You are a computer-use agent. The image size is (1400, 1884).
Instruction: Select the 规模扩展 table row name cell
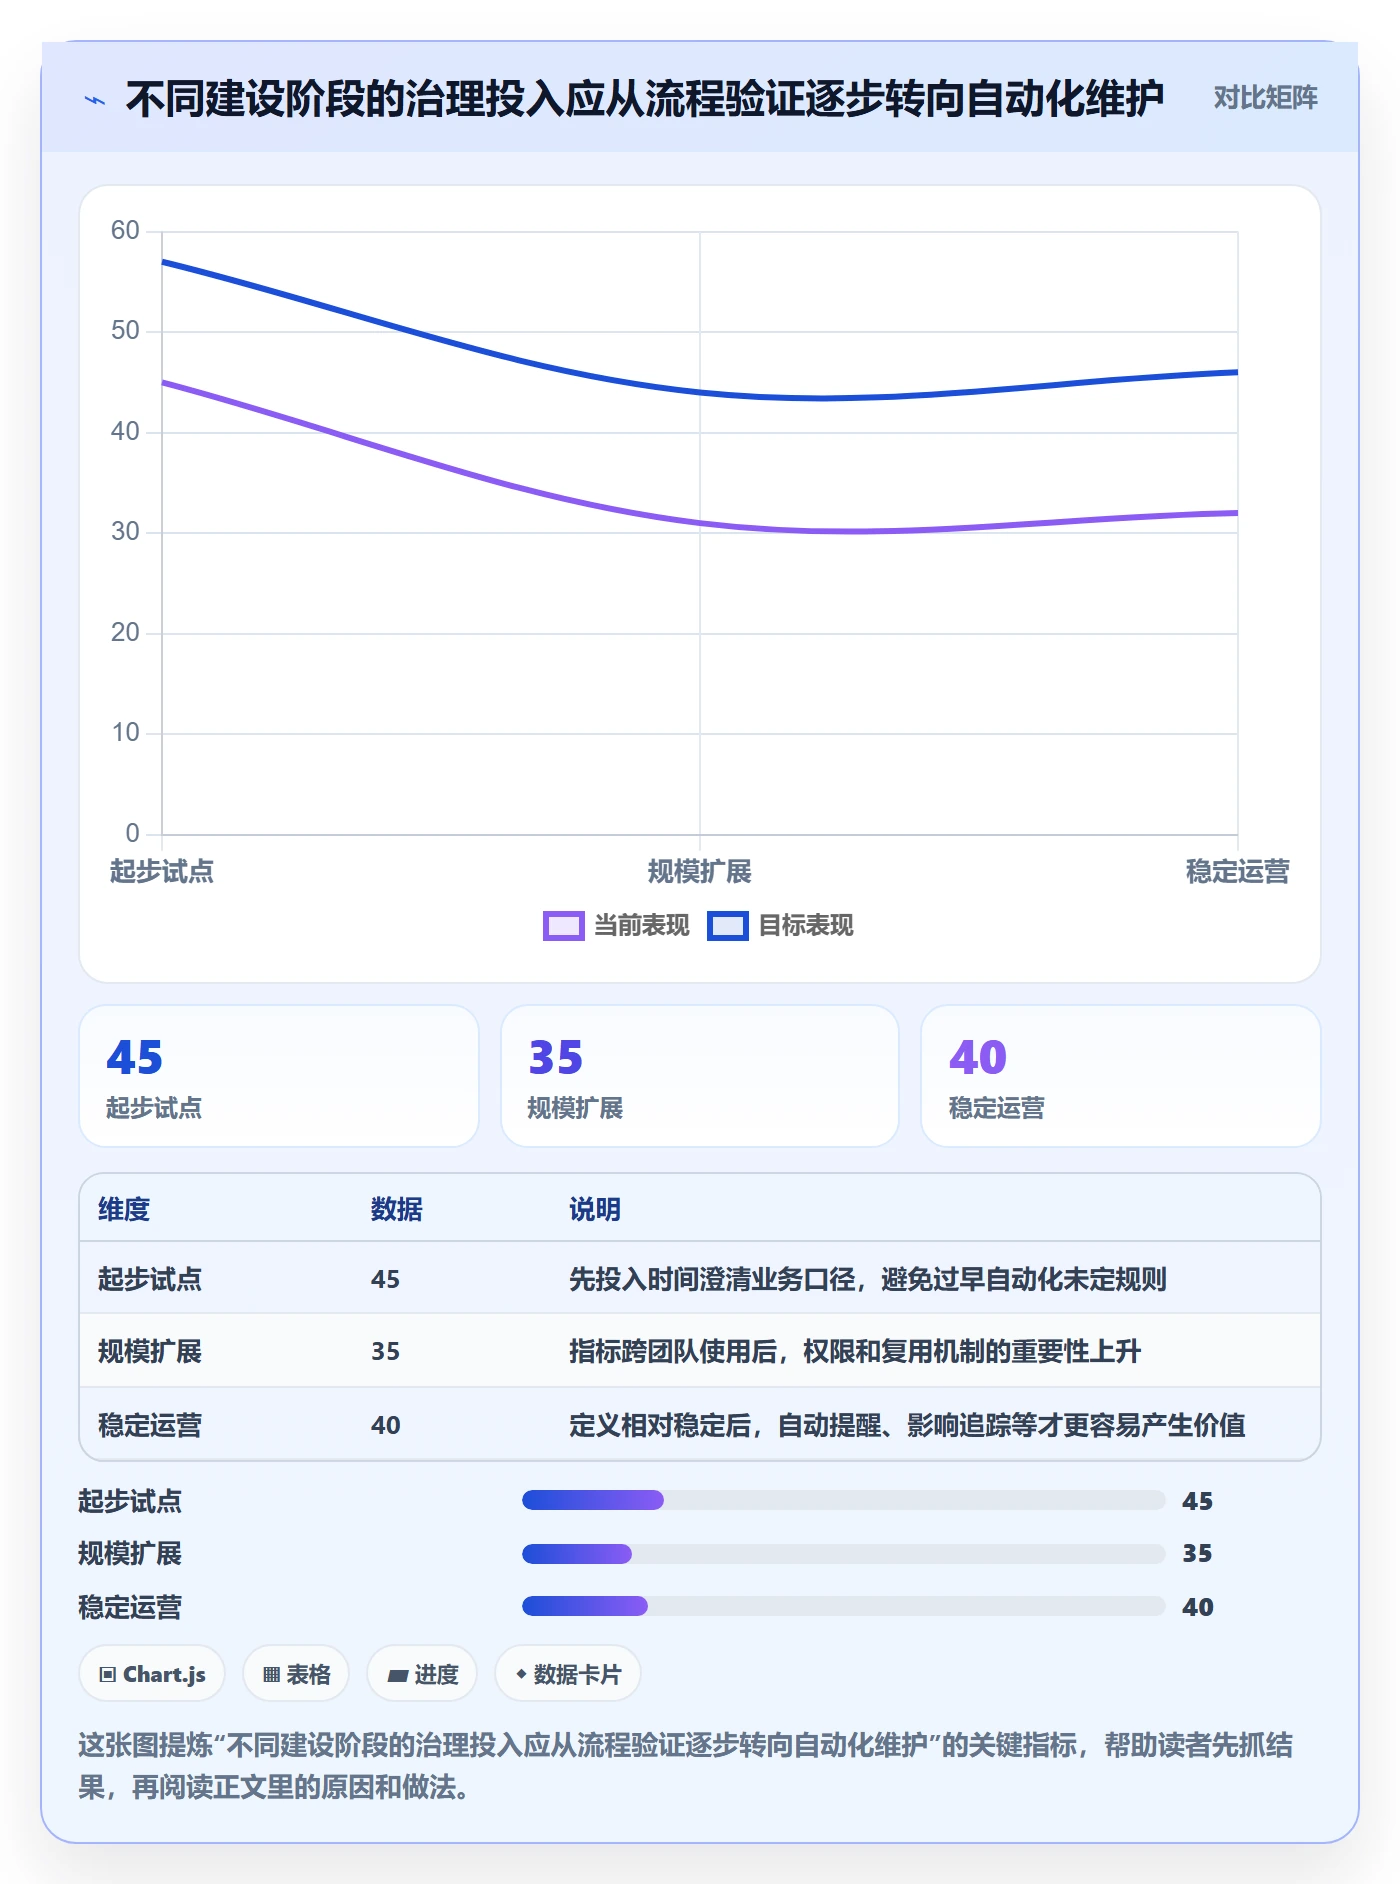pyautogui.click(x=150, y=1352)
